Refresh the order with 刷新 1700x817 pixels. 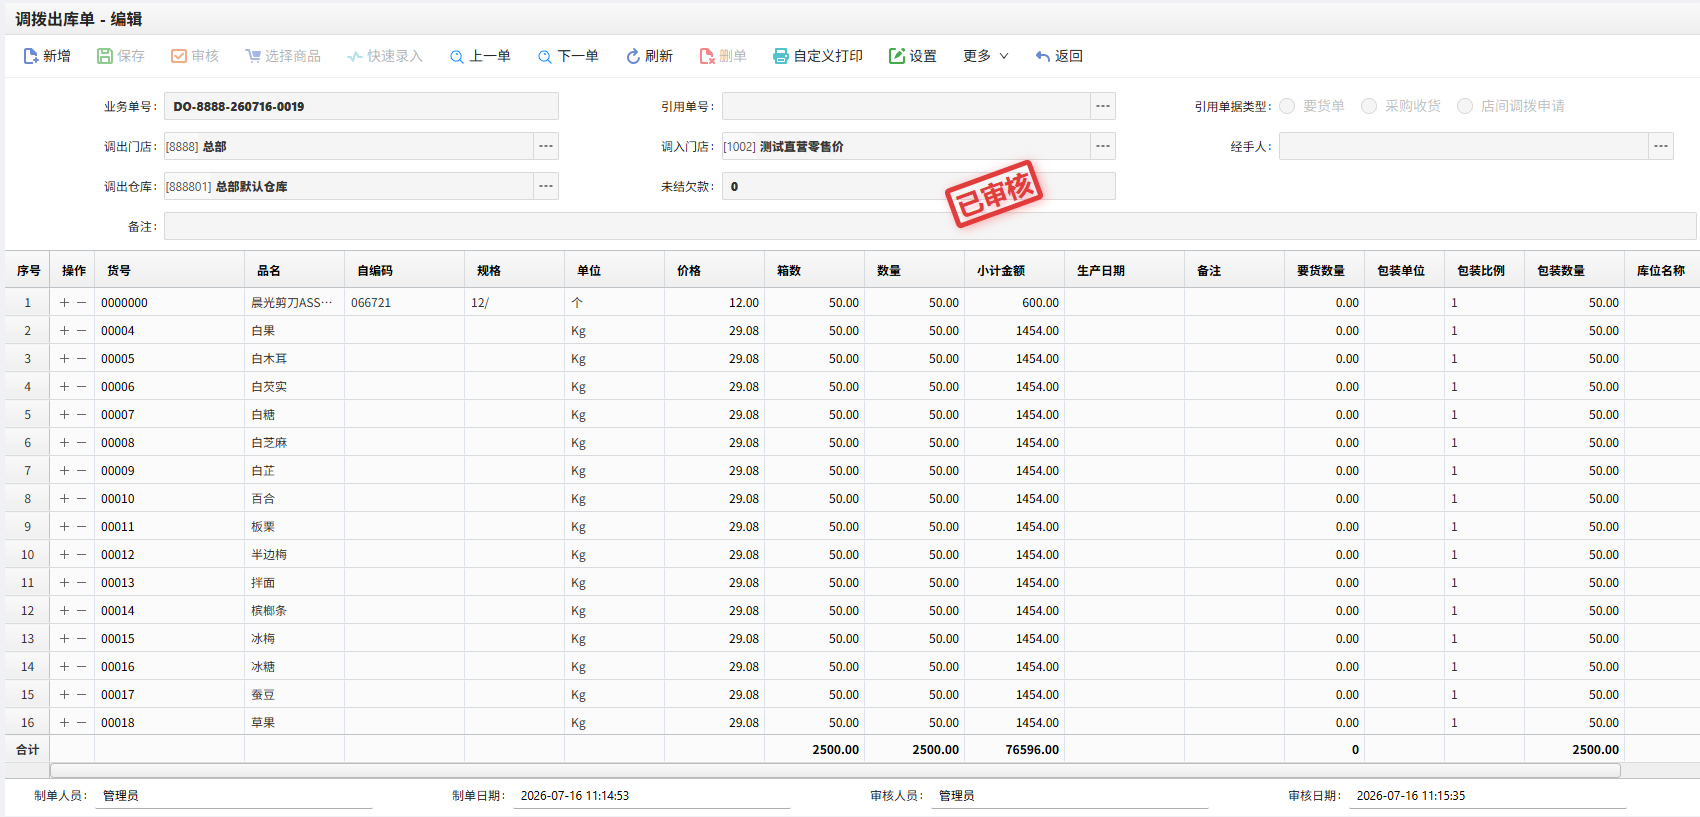pyautogui.click(x=649, y=56)
